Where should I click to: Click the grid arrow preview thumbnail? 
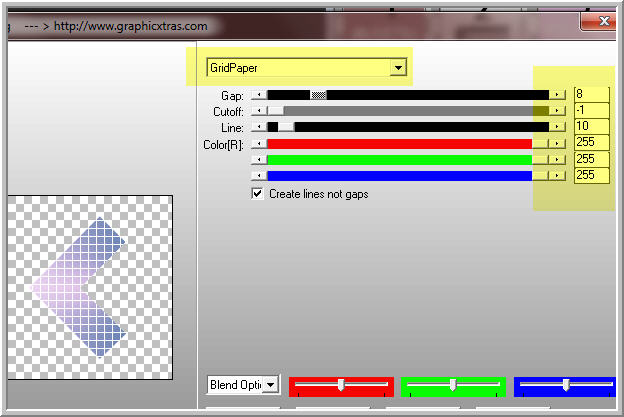pos(90,287)
